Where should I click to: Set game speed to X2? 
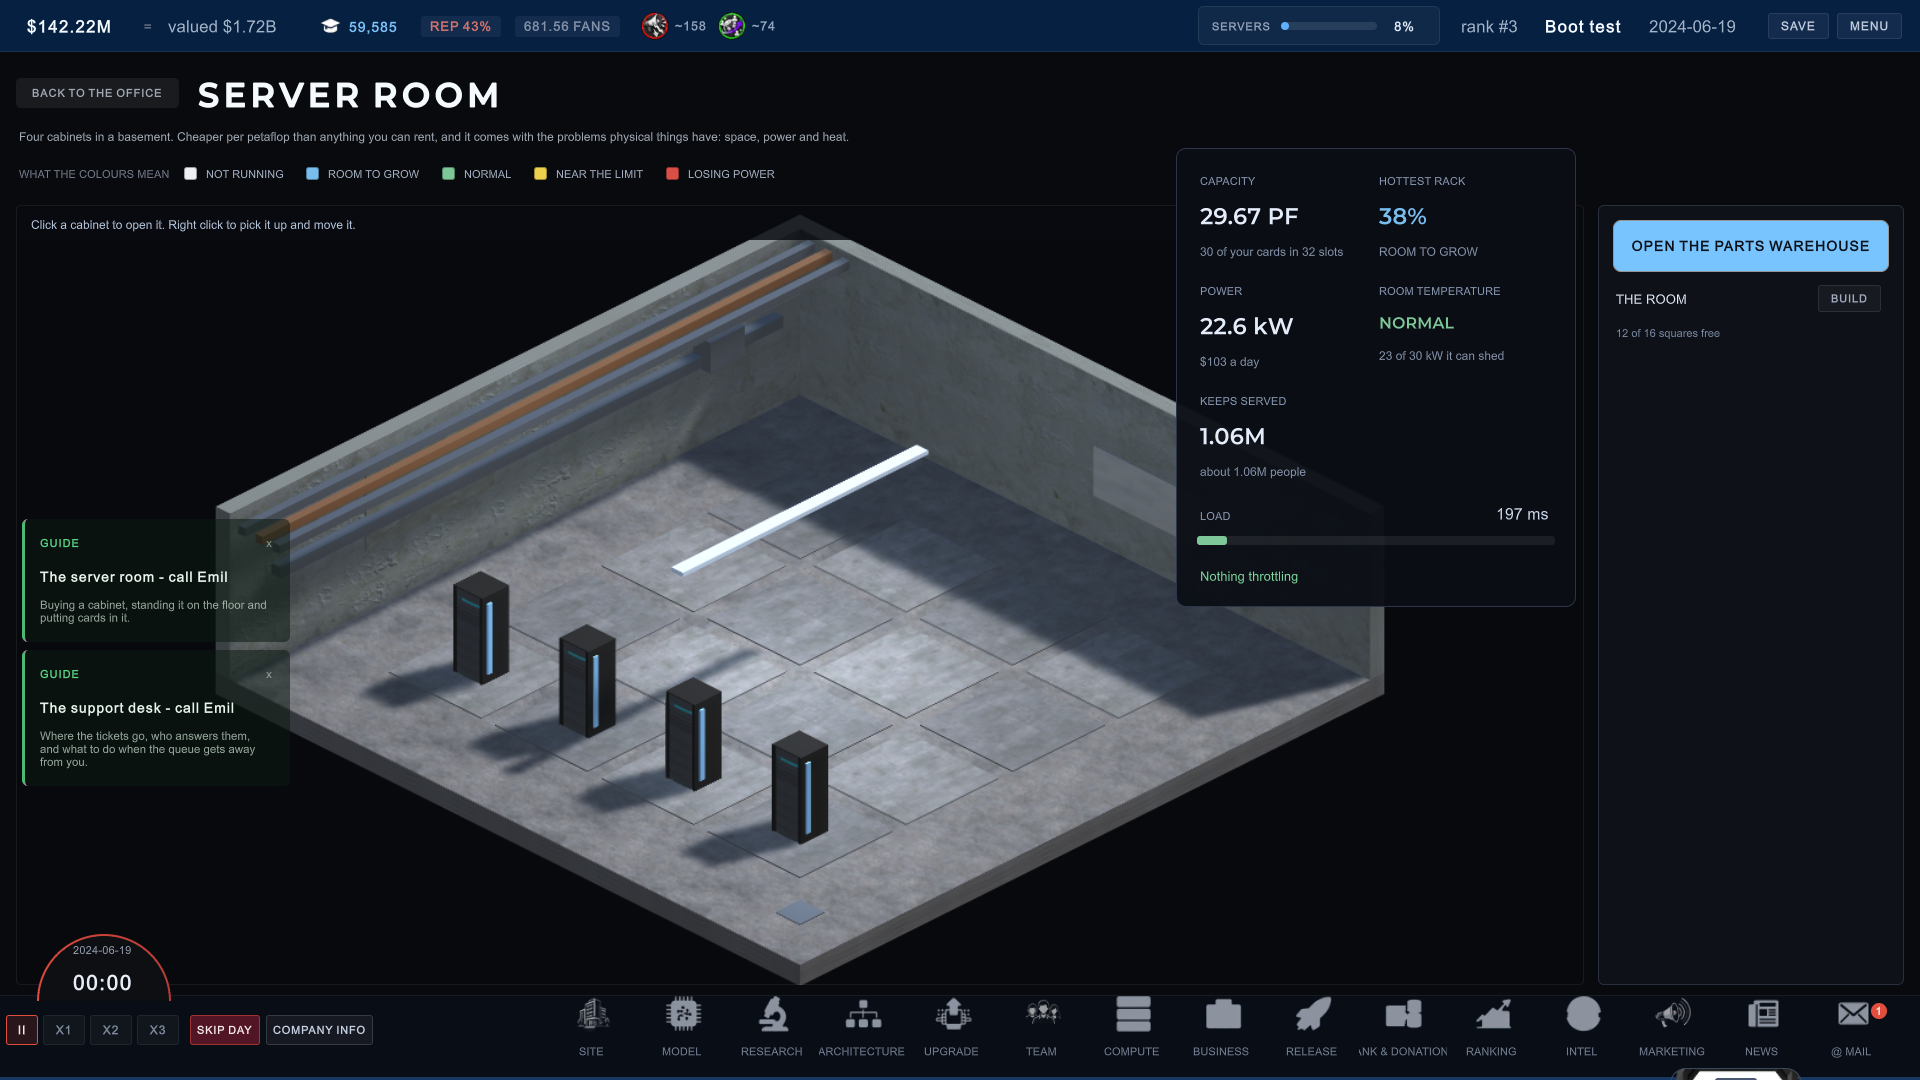(x=110, y=1030)
